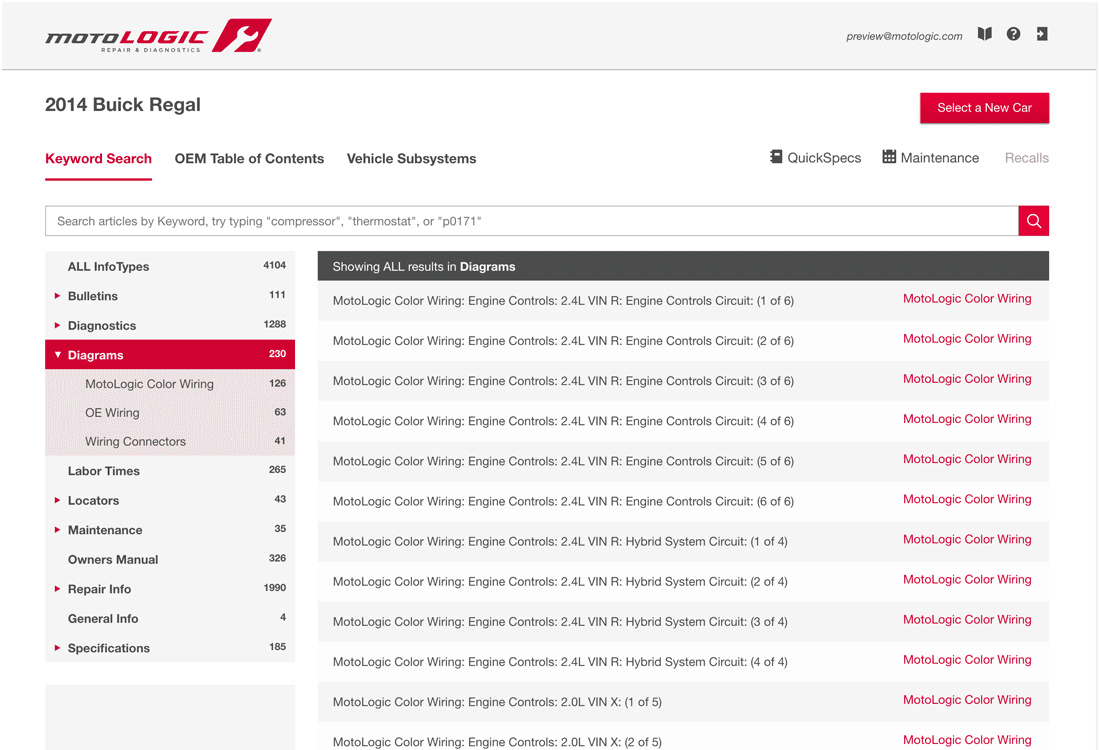The height and width of the screenshot is (750, 1100).
Task: Select OE Wiring subcategory
Action: coord(112,413)
